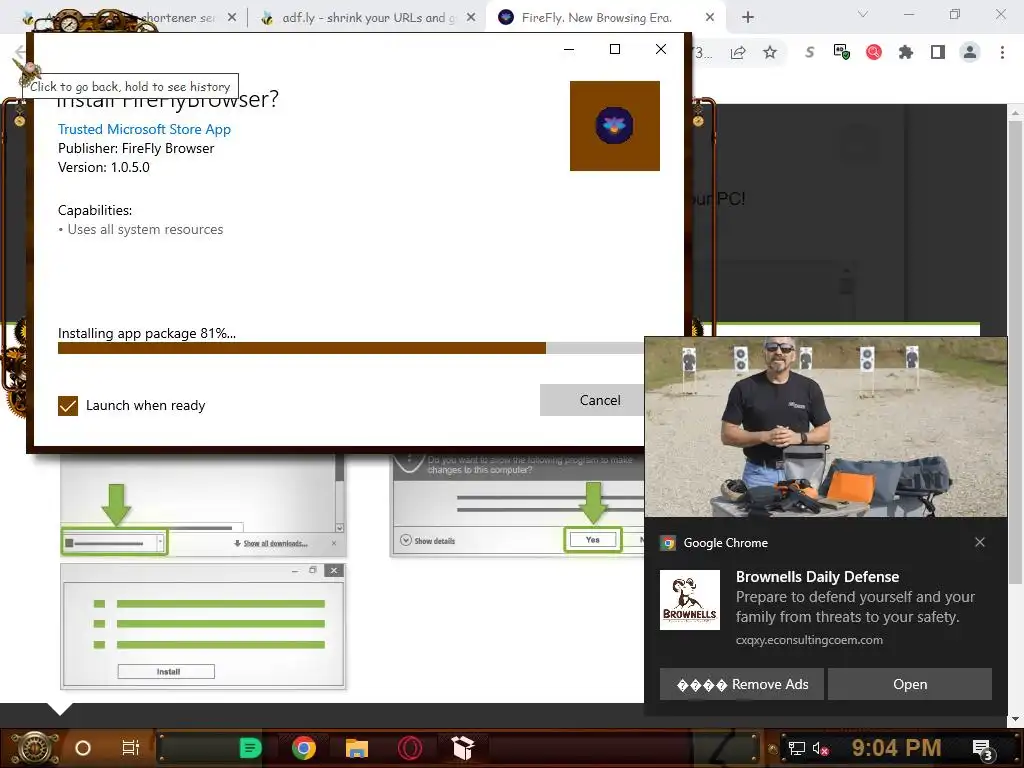This screenshot has width=1024, height=768.
Task: Click the Remove Ads notification button
Action: coord(742,684)
